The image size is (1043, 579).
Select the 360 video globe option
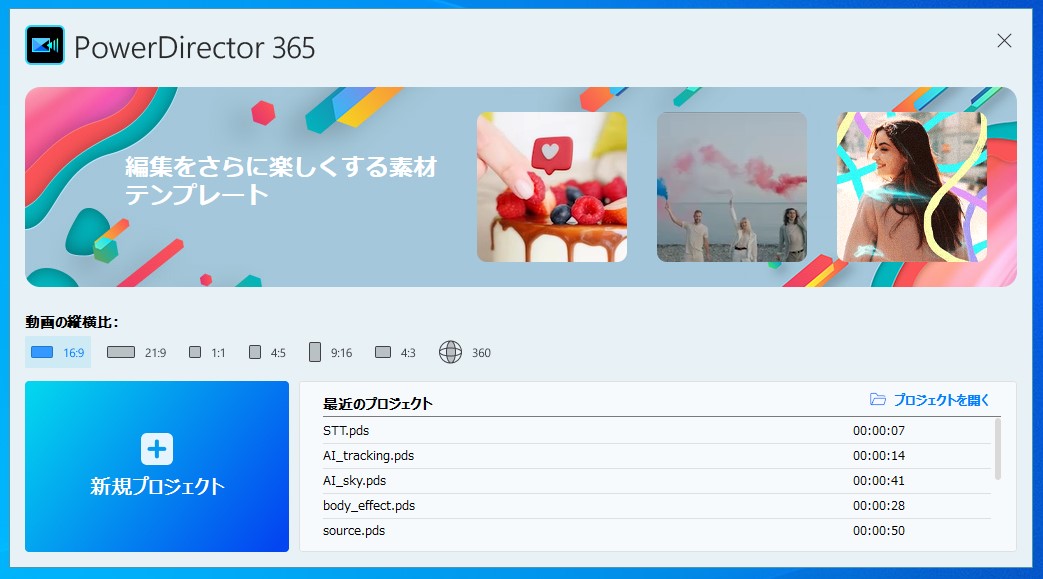point(465,353)
